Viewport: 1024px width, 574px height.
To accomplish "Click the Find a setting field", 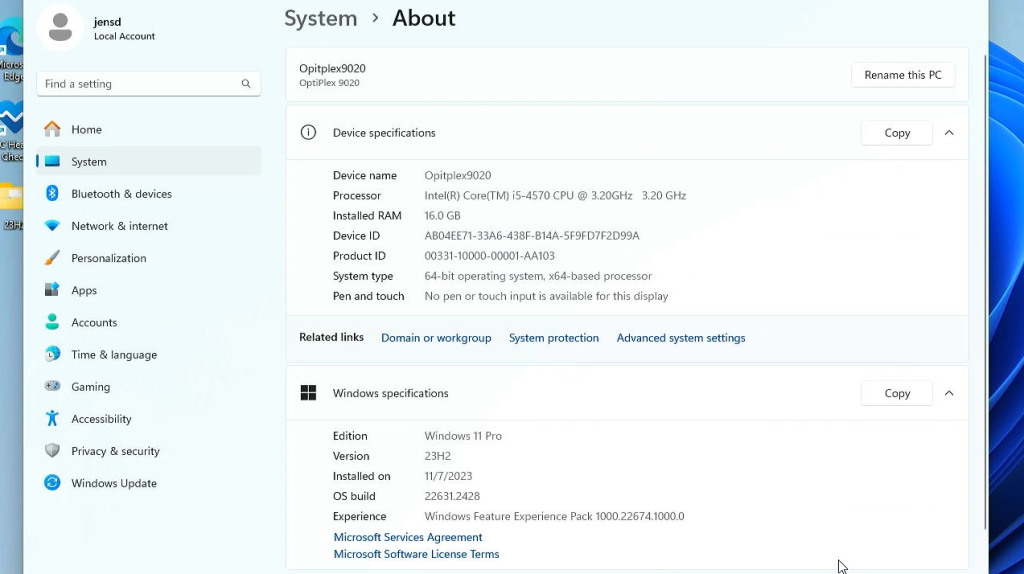I will 149,84.
